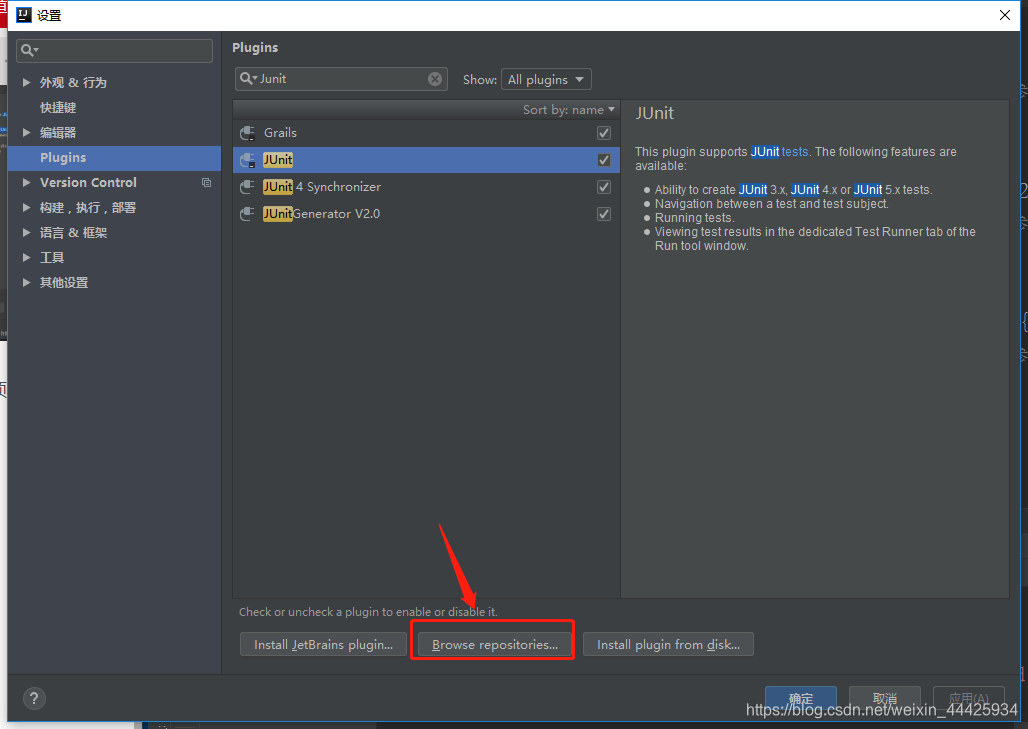Click Browse repositories... button
This screenshot has height=729, width=1028.
494,644
